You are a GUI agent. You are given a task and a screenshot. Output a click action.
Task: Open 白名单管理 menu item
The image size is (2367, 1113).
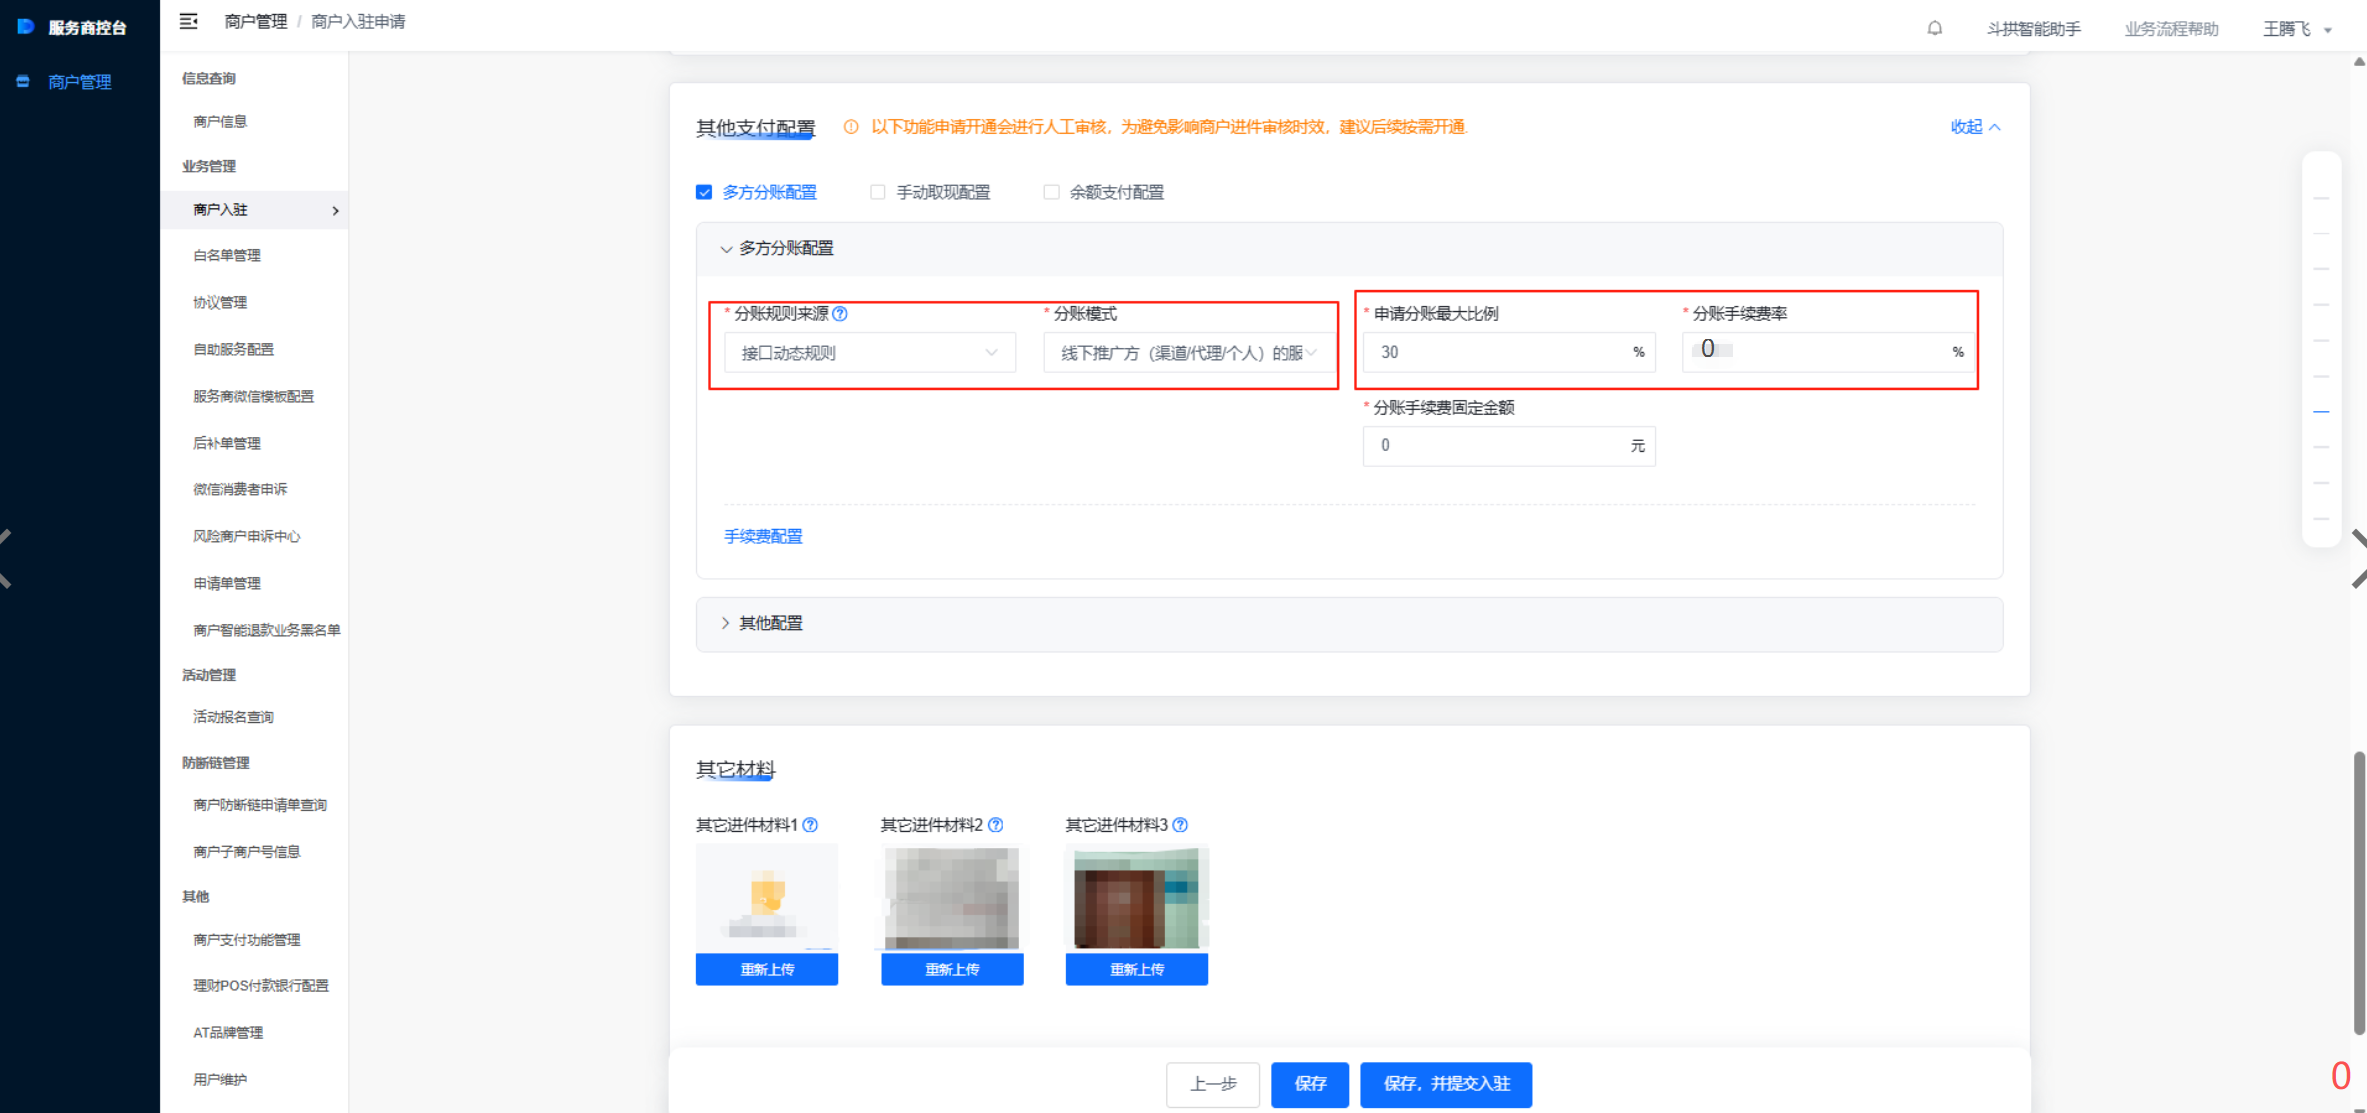click(227, 255)
